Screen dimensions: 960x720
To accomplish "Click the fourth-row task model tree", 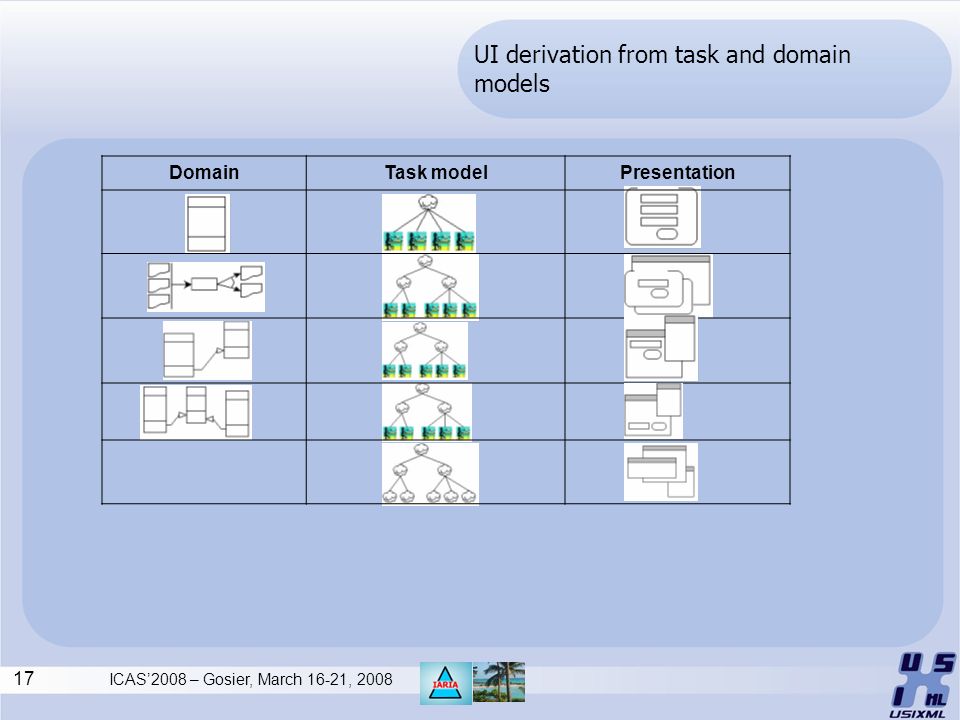I will [427, 411].
